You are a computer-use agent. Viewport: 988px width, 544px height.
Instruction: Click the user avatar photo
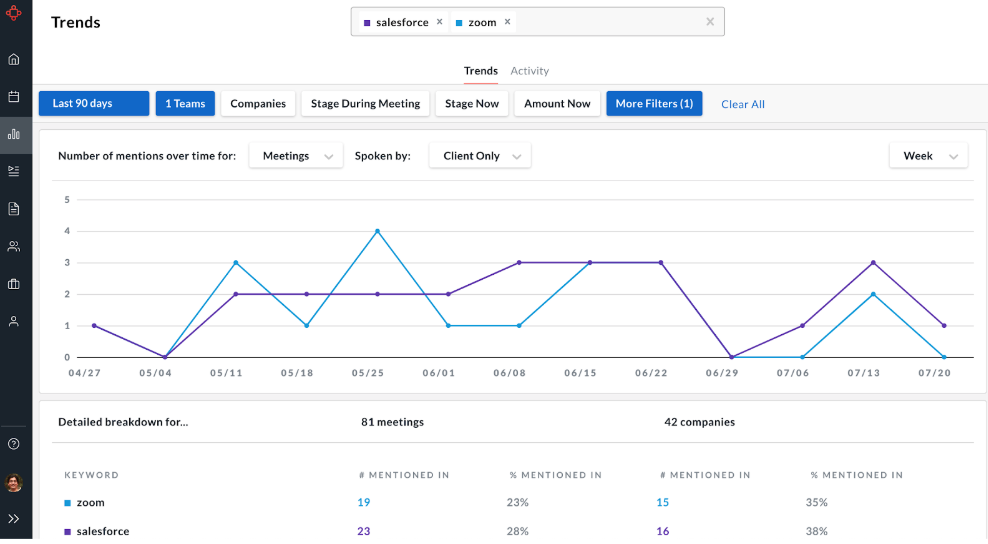pyautogui.click(x=14, y=482)
